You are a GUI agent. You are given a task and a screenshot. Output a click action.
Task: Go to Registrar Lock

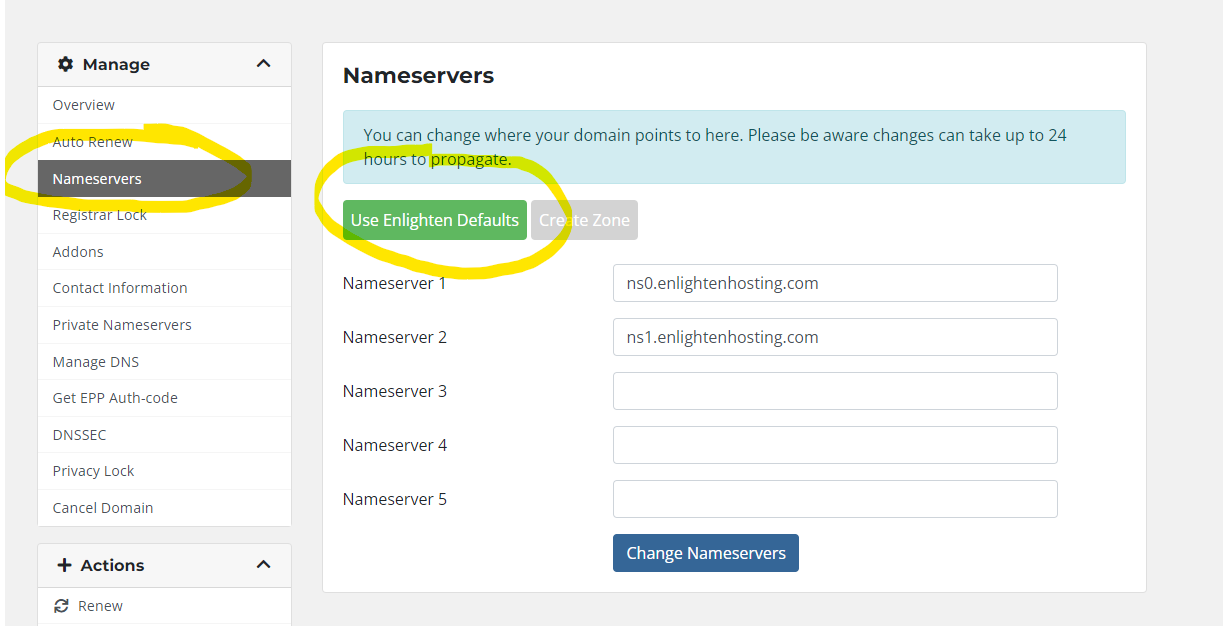pos(165,215)
